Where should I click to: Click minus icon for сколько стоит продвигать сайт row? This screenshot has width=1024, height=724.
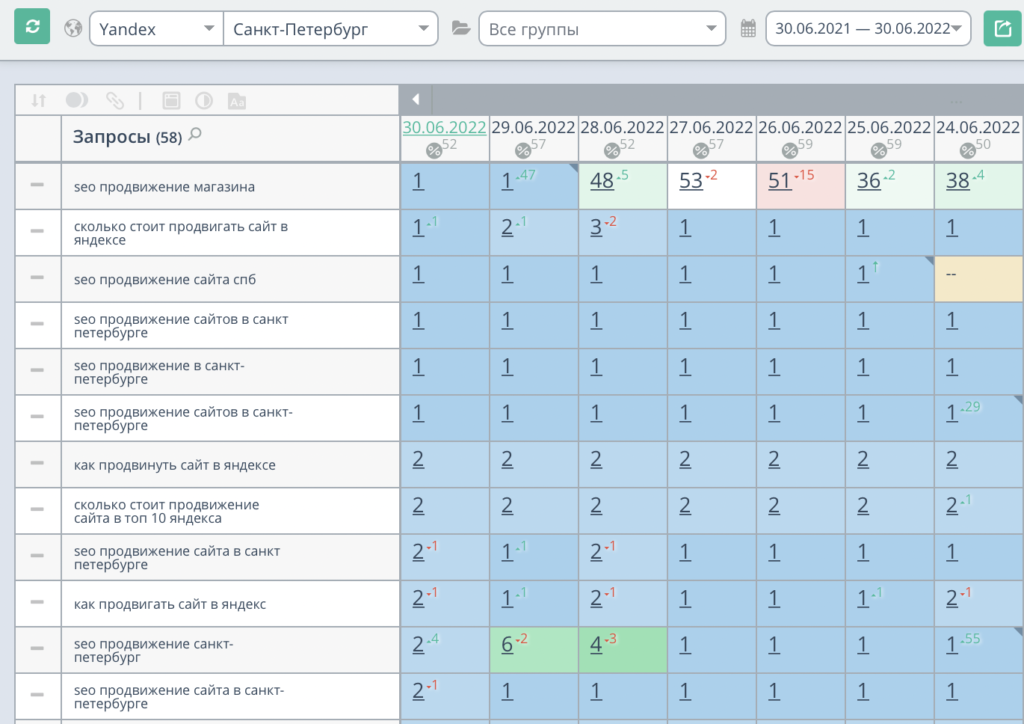[37, 231]
